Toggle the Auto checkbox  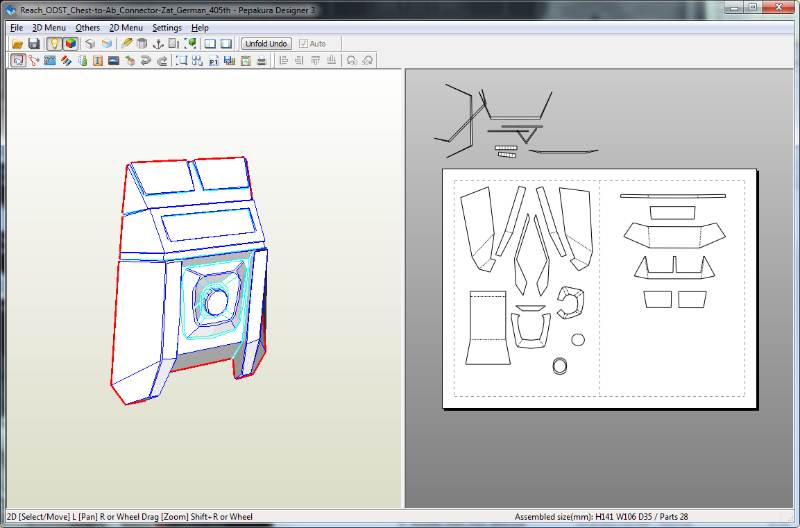point(304,44)
